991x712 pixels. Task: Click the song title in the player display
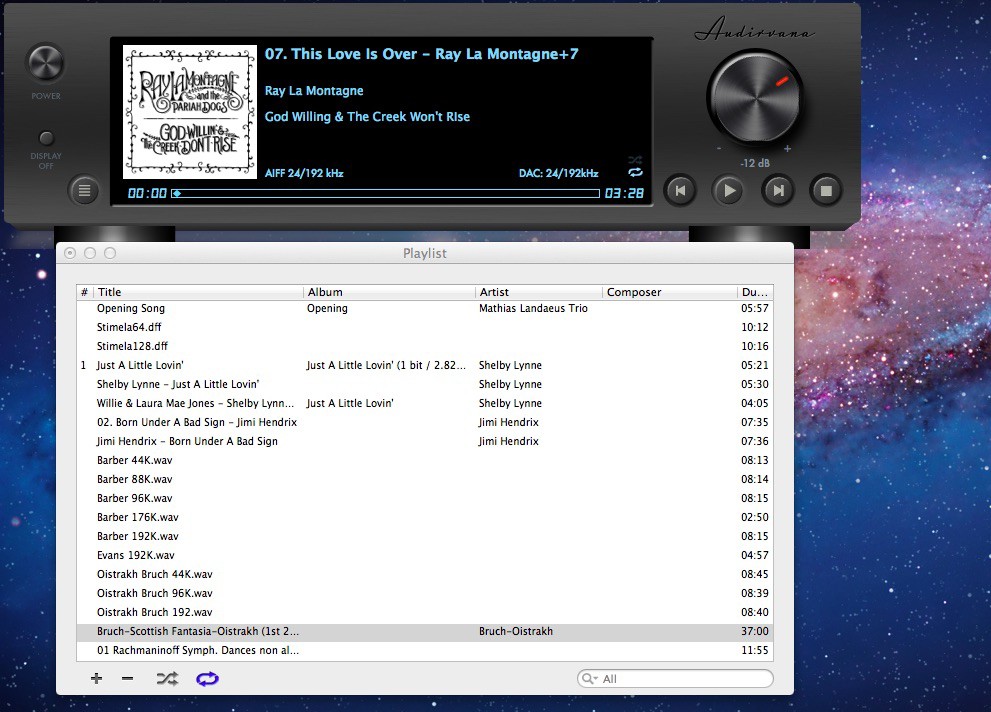point(422,54)
